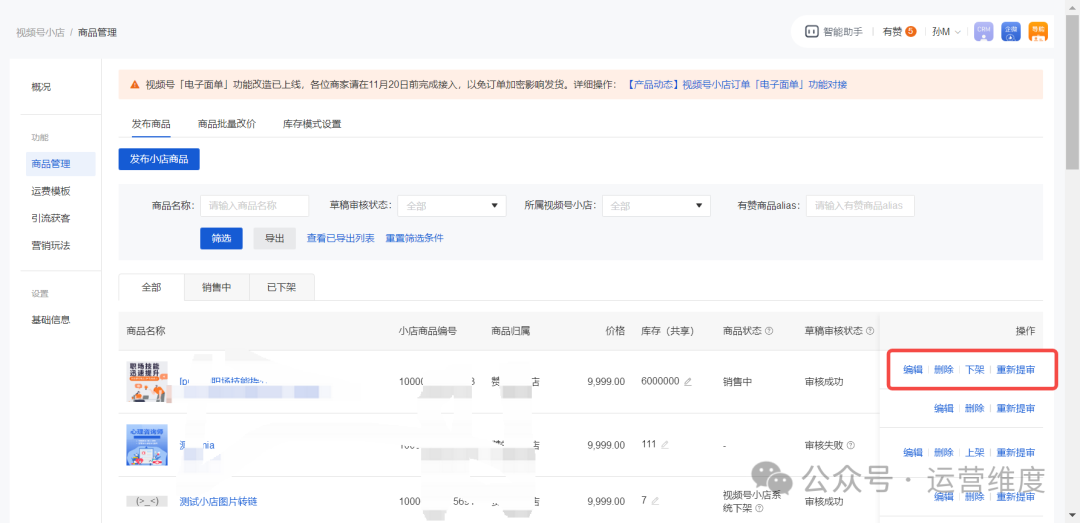Click help icon beside 视频号小店系统下架
1080x523 pixels.
tap(759, 509)
